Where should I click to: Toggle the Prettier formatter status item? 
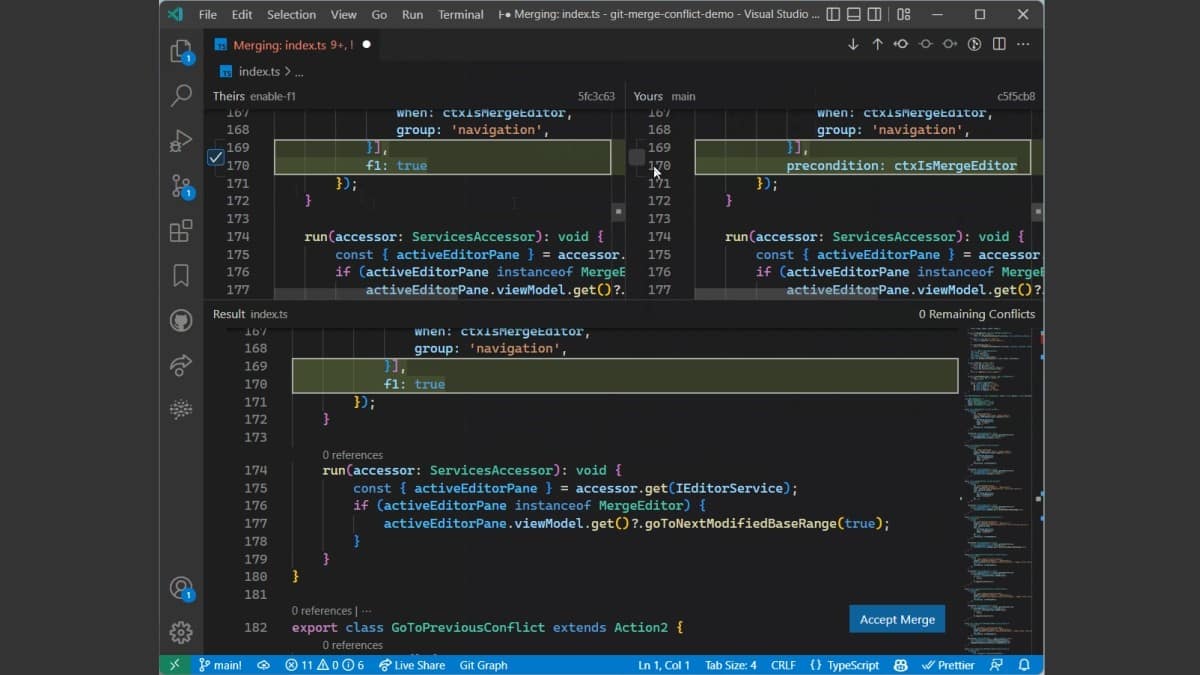[x=948, y=664]
